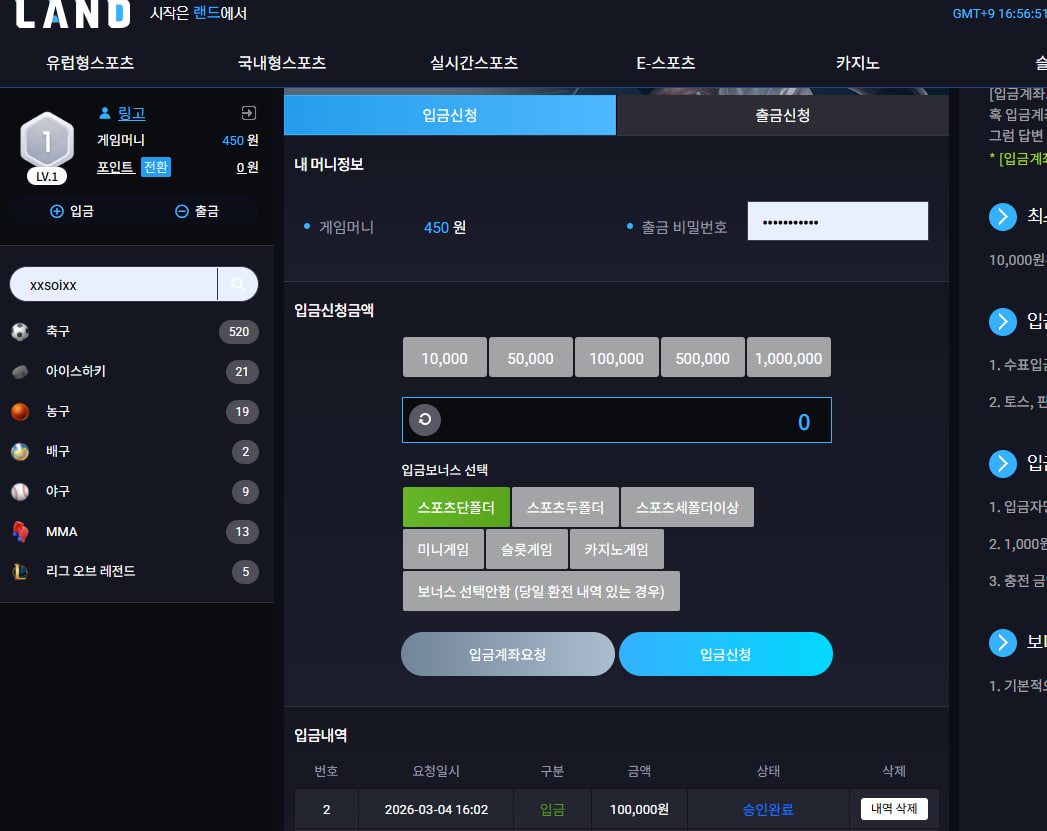Add the 100,000 quick amount
This screenshot has height=831, width=1047.
[x=616, y=358]
